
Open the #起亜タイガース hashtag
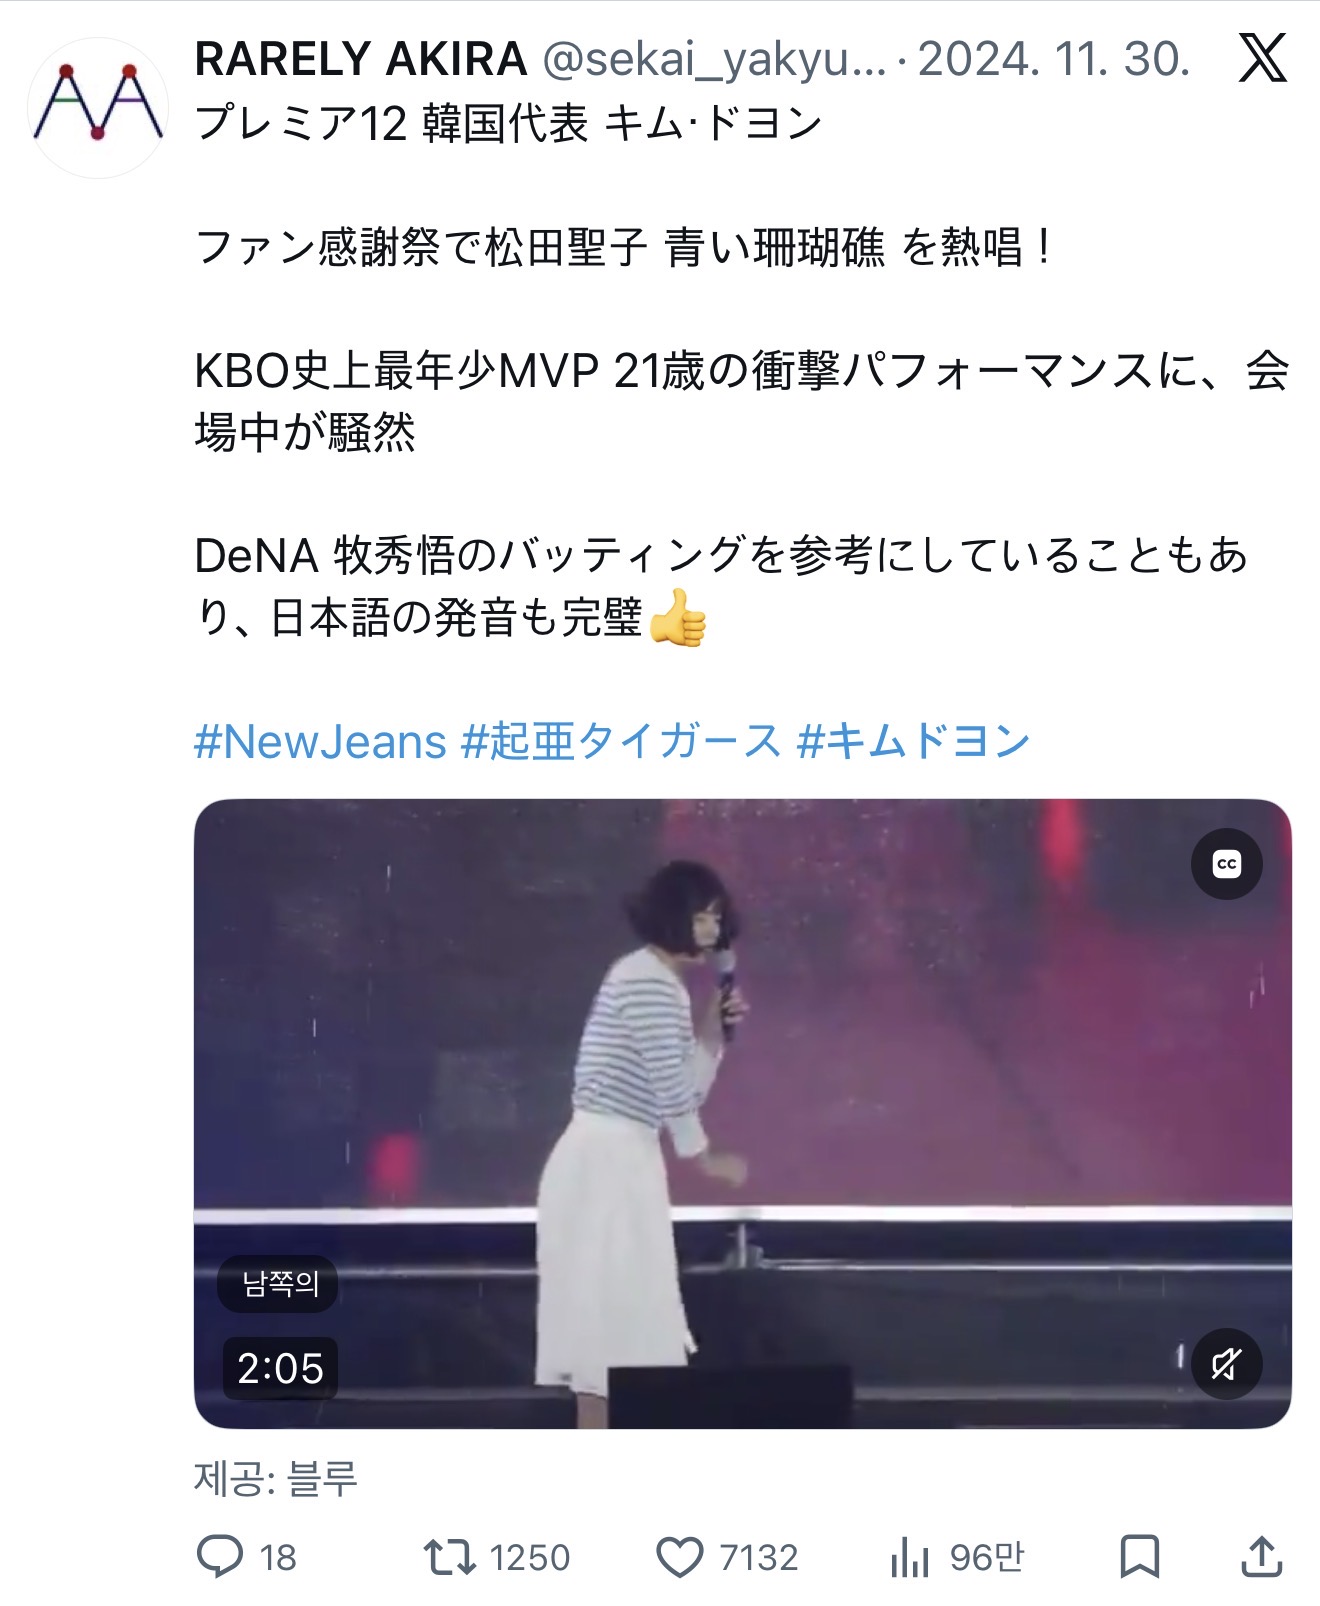[621, 742]
